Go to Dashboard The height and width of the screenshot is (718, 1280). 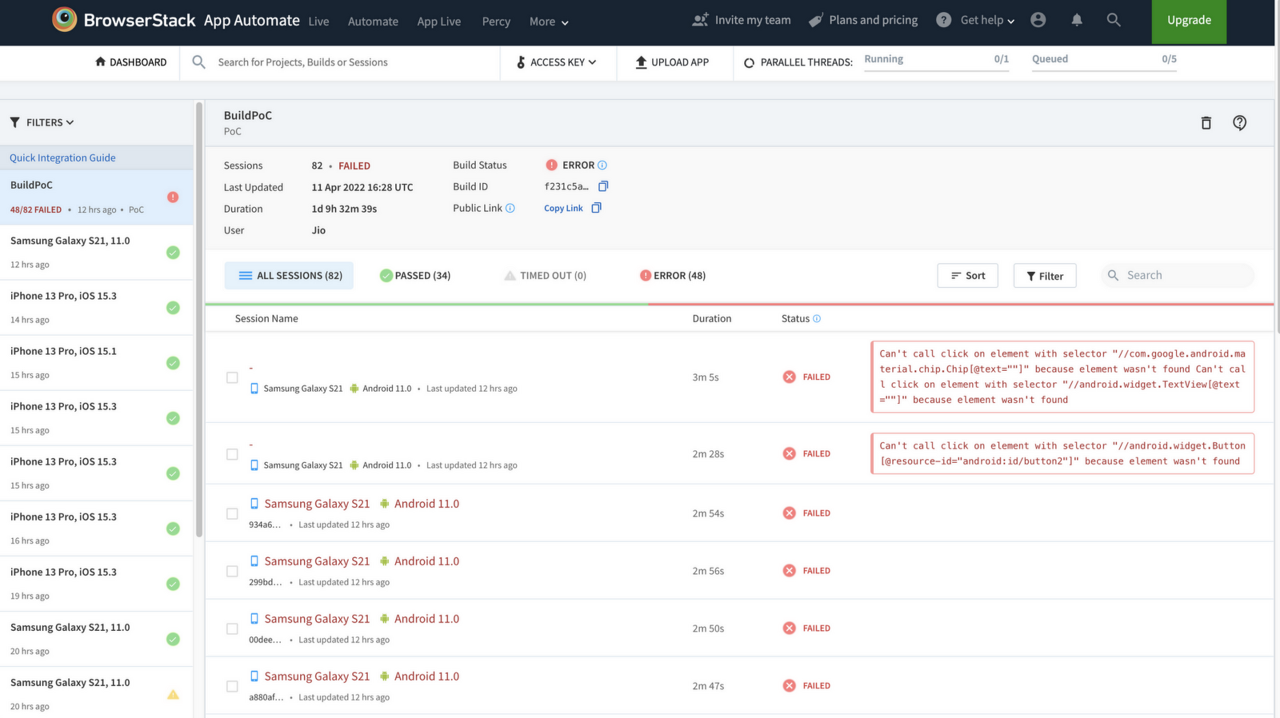[x=130, y=62]
